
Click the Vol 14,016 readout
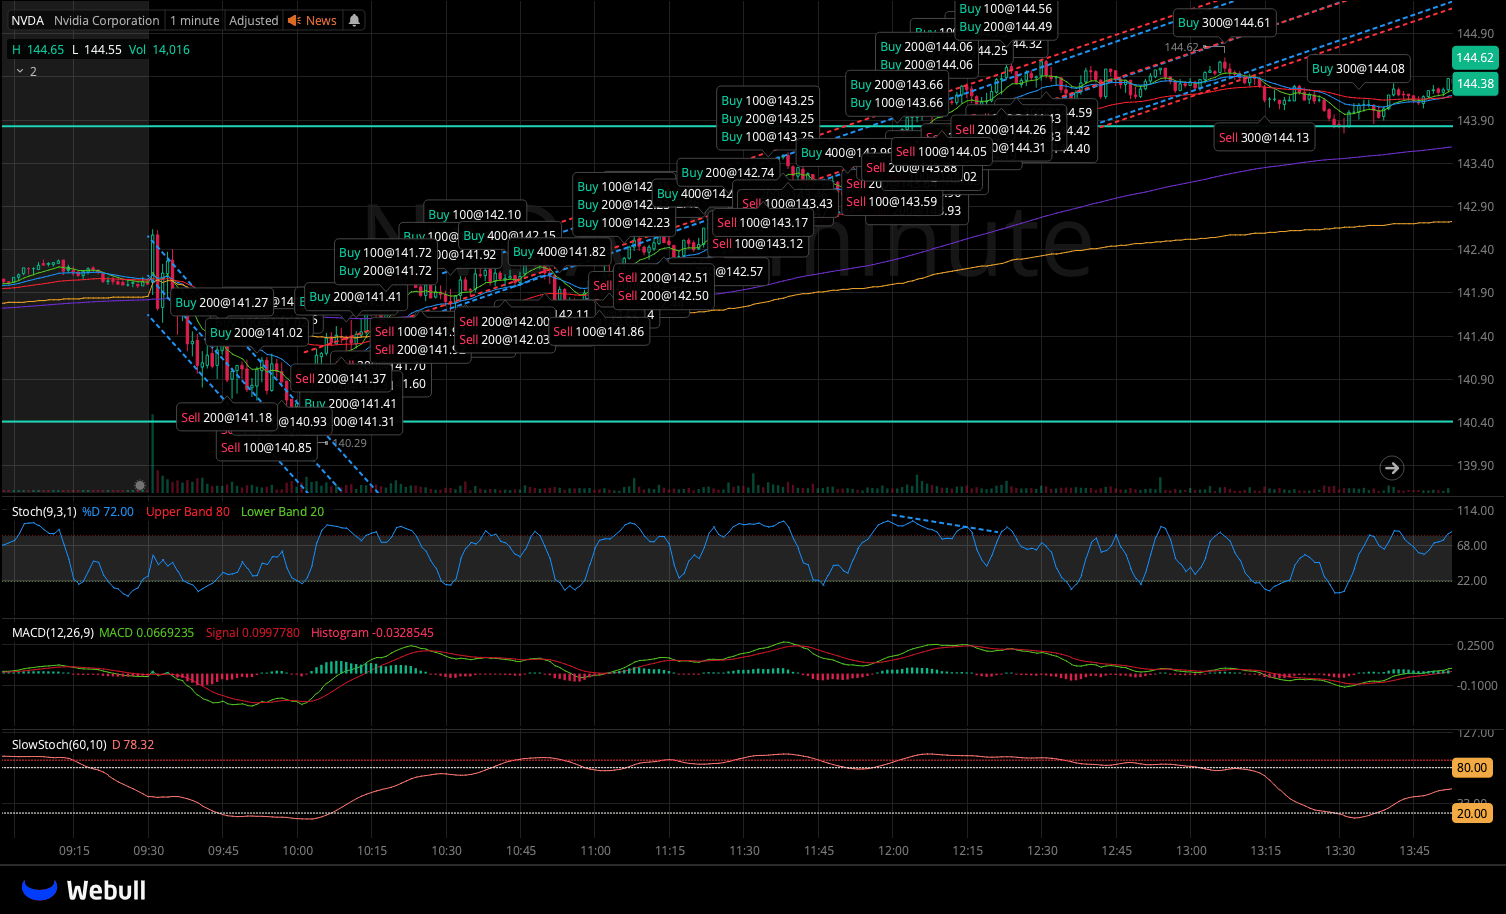tap(159, 50)
